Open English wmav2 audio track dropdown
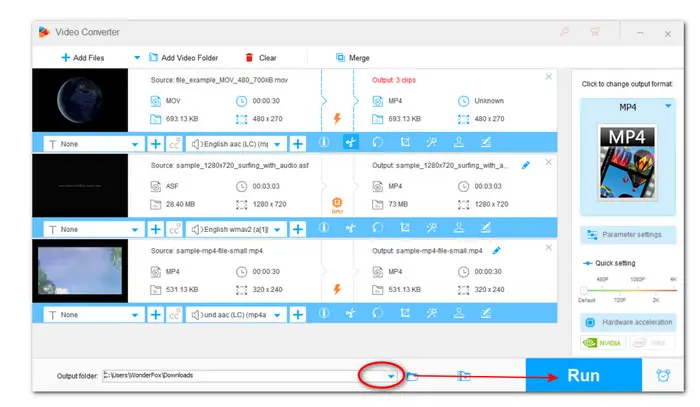 click(x=236, y=229)
